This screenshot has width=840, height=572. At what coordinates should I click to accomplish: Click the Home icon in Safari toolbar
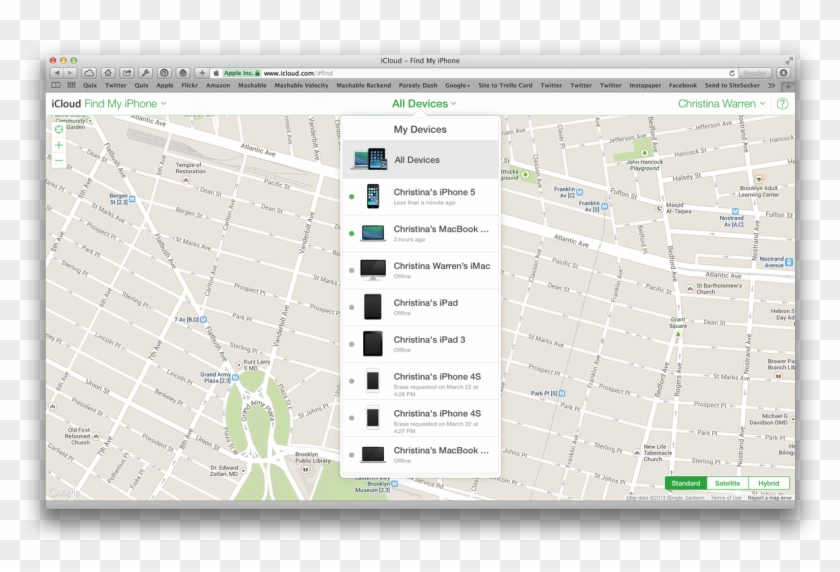click(108, 73)
